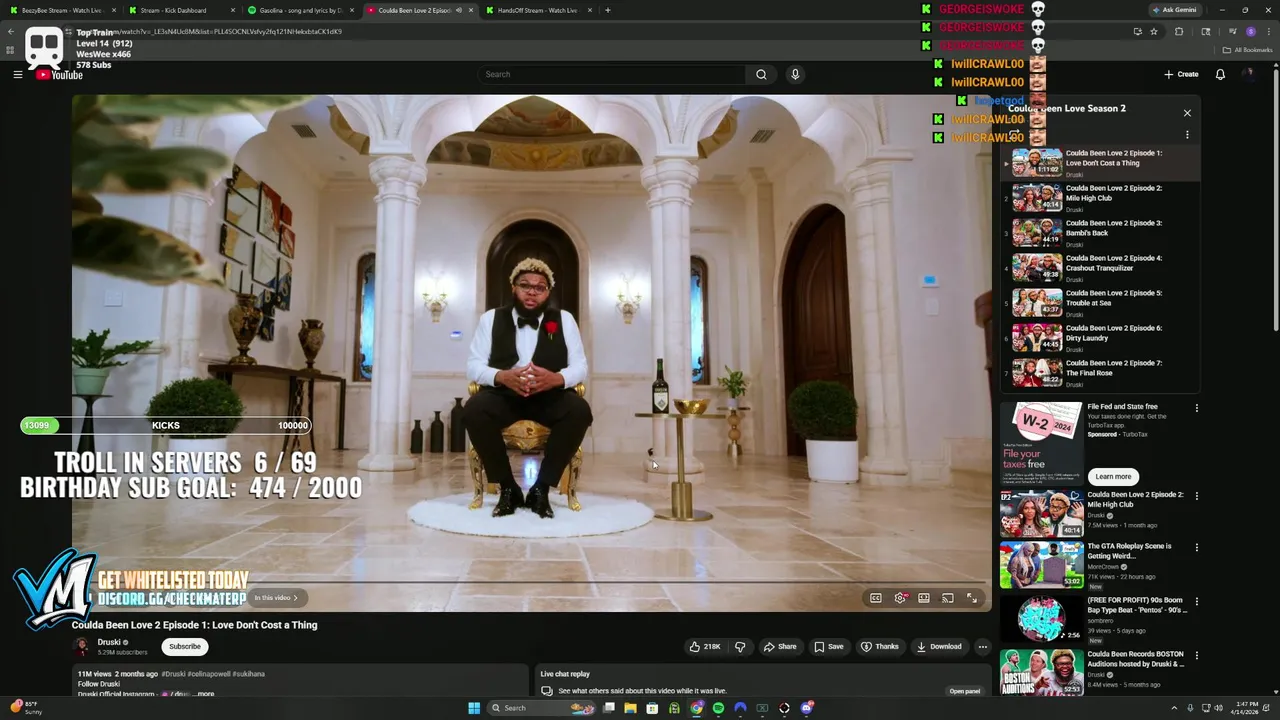Select Episode 6: Dirty Laundry
This screenshot has height=720, width=1280.
(1100, 338)
